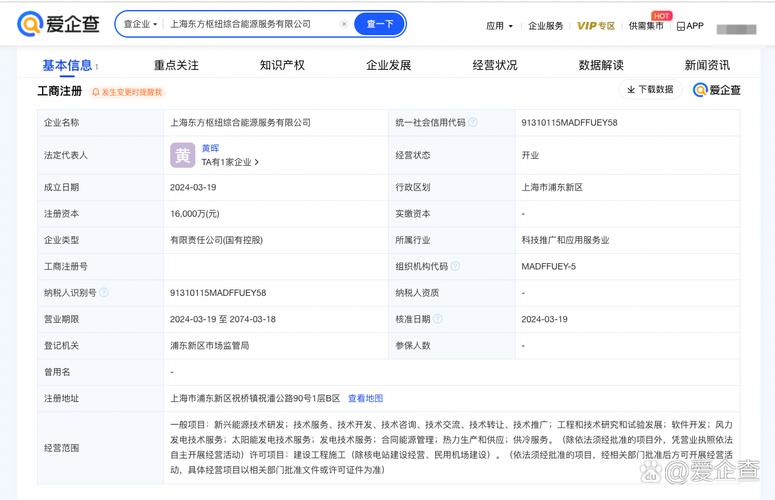Open legal representative 黄晖 profile link
The image size is (775, 500).
tap(210, 148)
